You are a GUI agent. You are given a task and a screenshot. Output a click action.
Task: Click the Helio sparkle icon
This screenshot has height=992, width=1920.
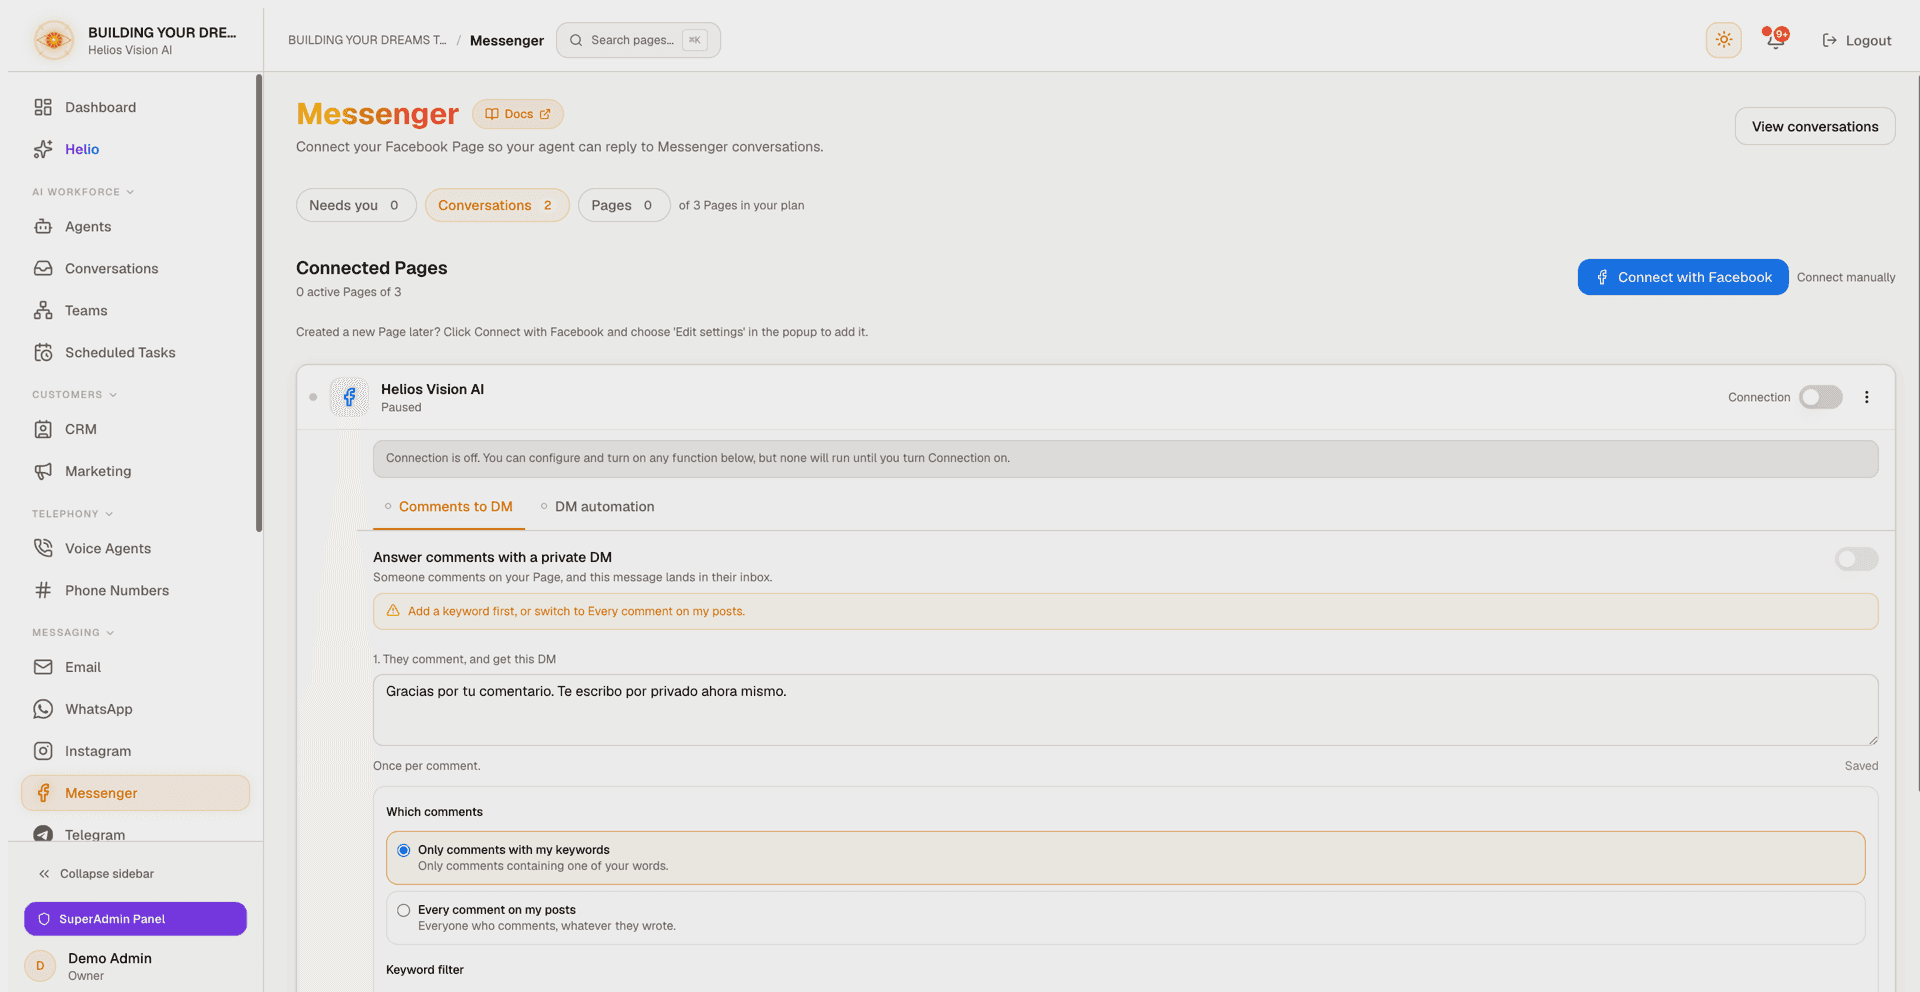coord(43,149)
